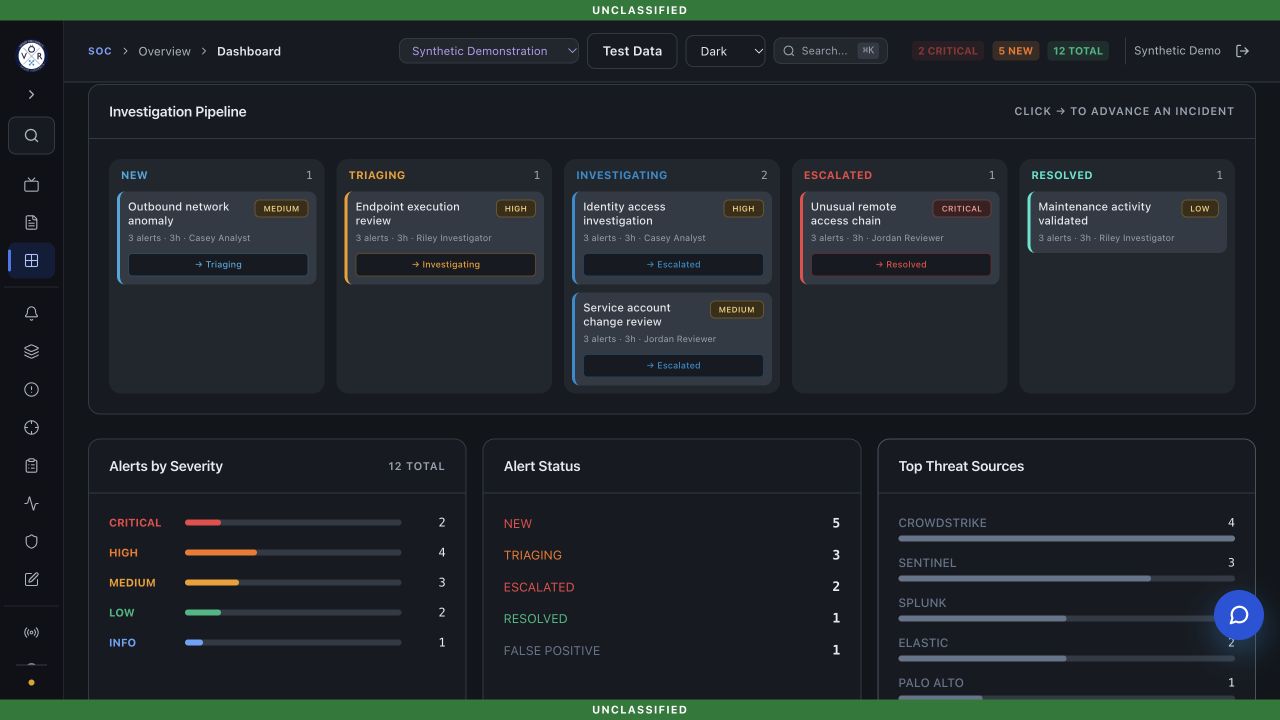
Task: Click CROWDSTRIKE in Top Threat Sources
Action: coord(942,523)
